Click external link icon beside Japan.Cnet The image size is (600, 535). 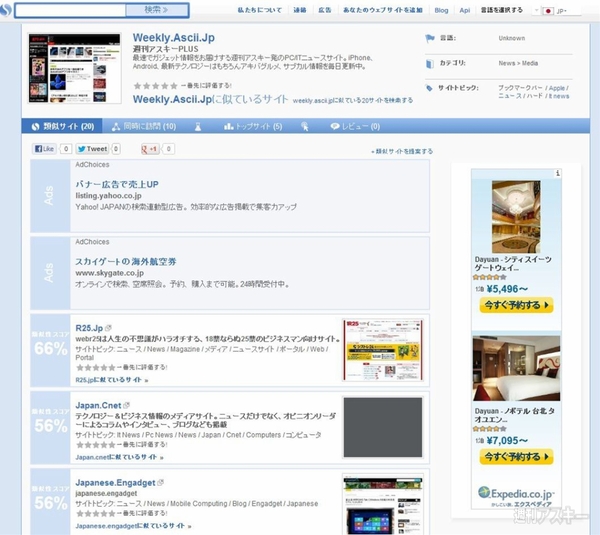pos(127,405)
